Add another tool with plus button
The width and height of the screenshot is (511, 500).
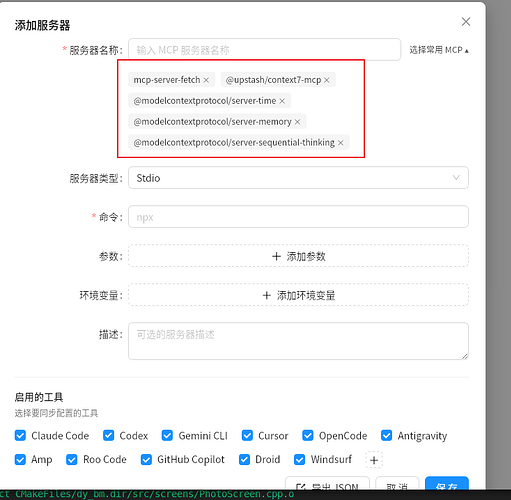[374, 460]
